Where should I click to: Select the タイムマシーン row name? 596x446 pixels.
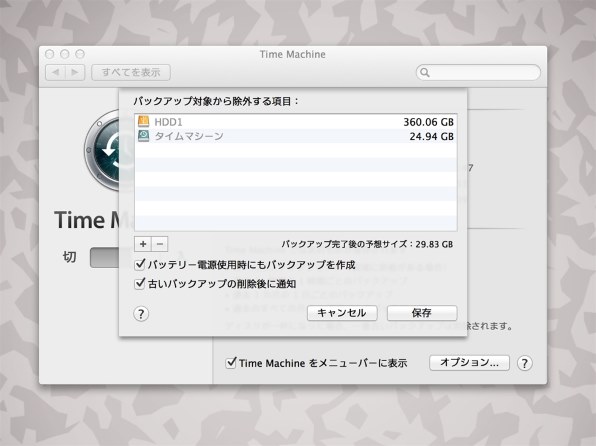coord(189,136)
